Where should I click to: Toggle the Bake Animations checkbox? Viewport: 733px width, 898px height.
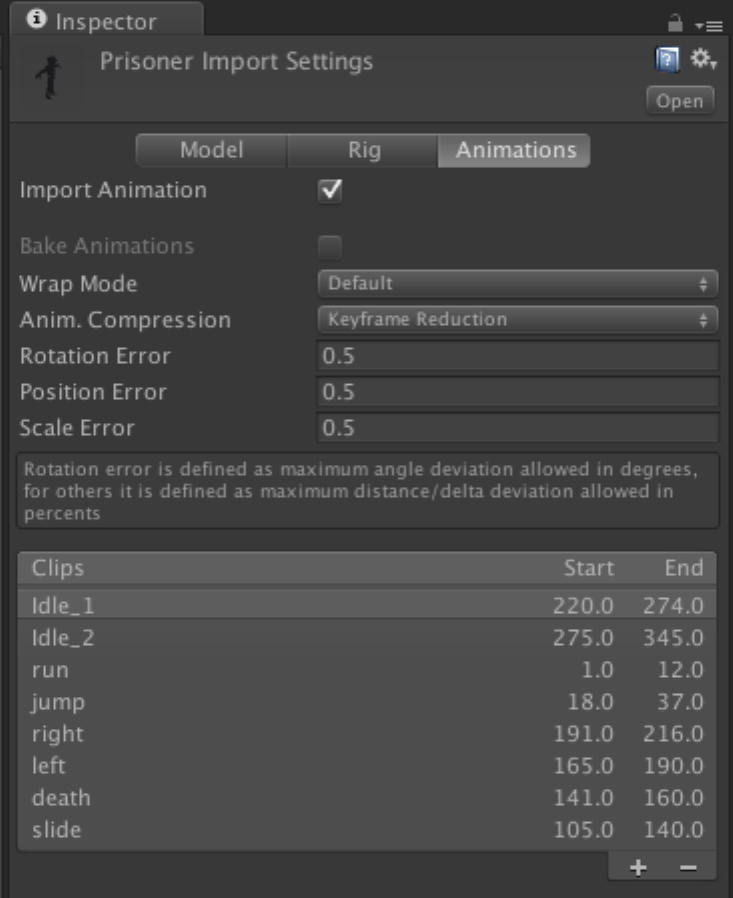(330, 246)
